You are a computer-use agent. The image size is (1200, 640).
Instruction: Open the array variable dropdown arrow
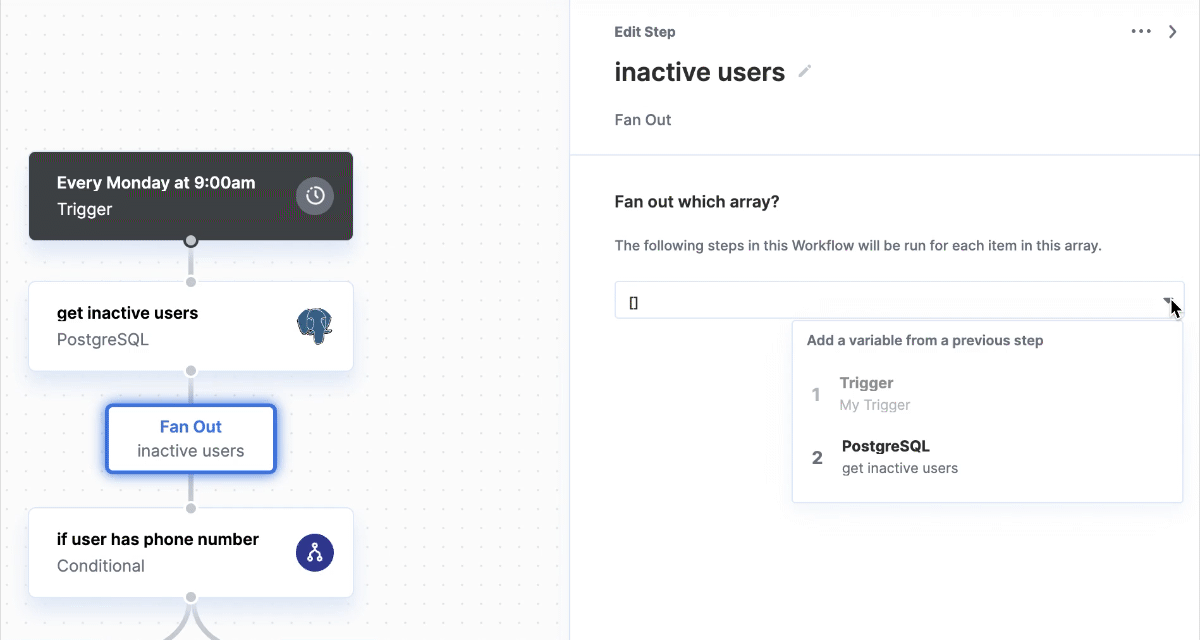click(x=1167, y=300)
